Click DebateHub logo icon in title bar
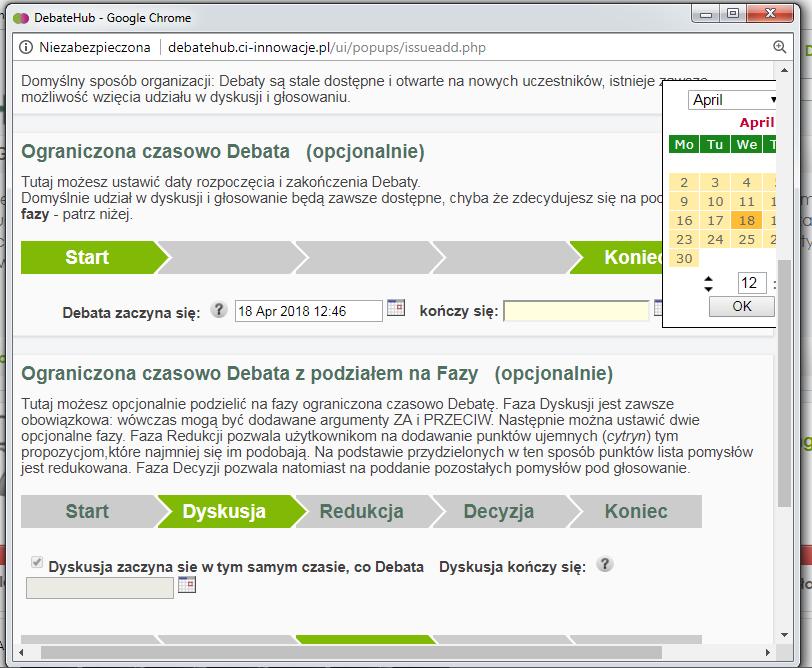The width and height of the screenshot is (812, 668). [x=21, y=18]
